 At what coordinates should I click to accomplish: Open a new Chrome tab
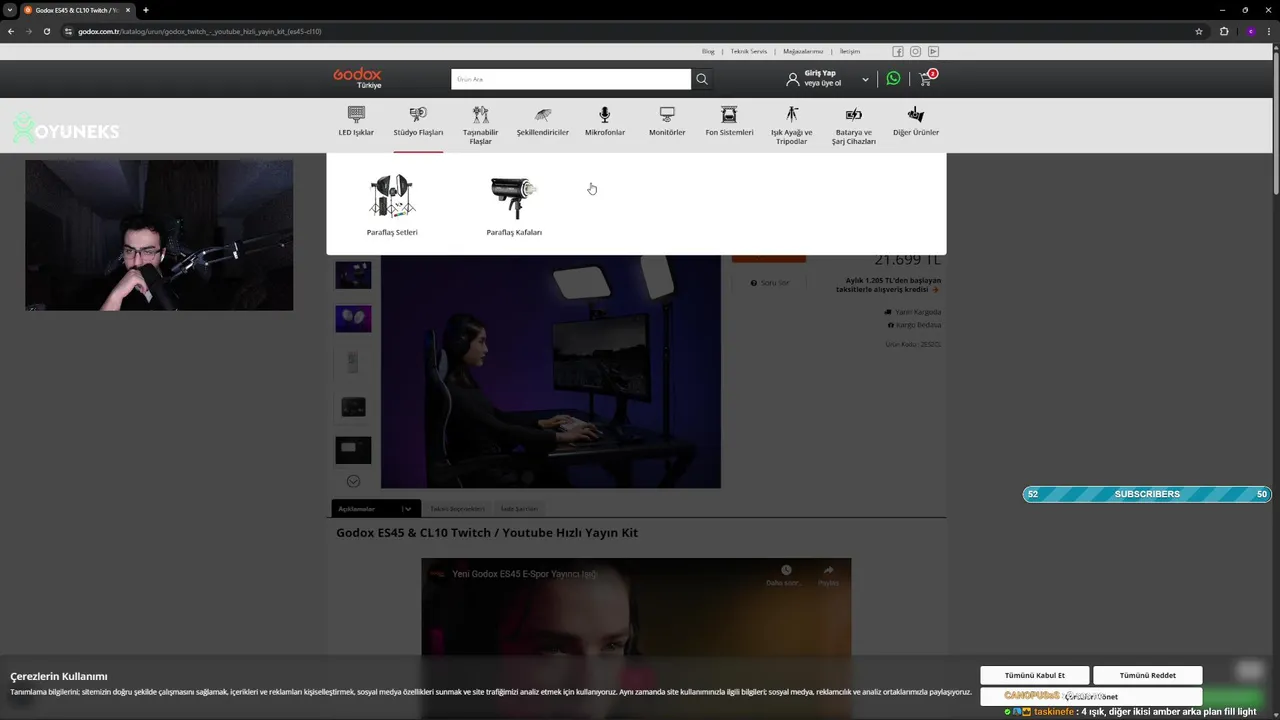(146, 10)
